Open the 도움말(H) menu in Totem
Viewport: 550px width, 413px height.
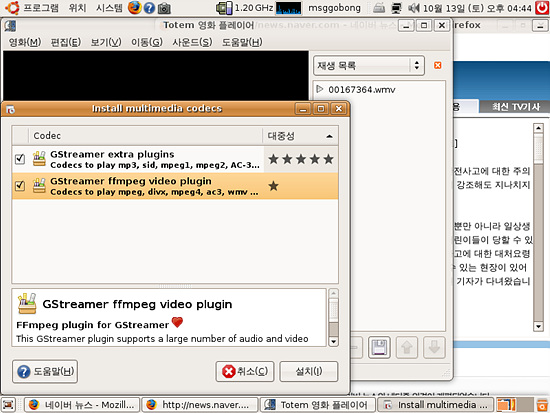pyautogui.click(x=242, y=42)
